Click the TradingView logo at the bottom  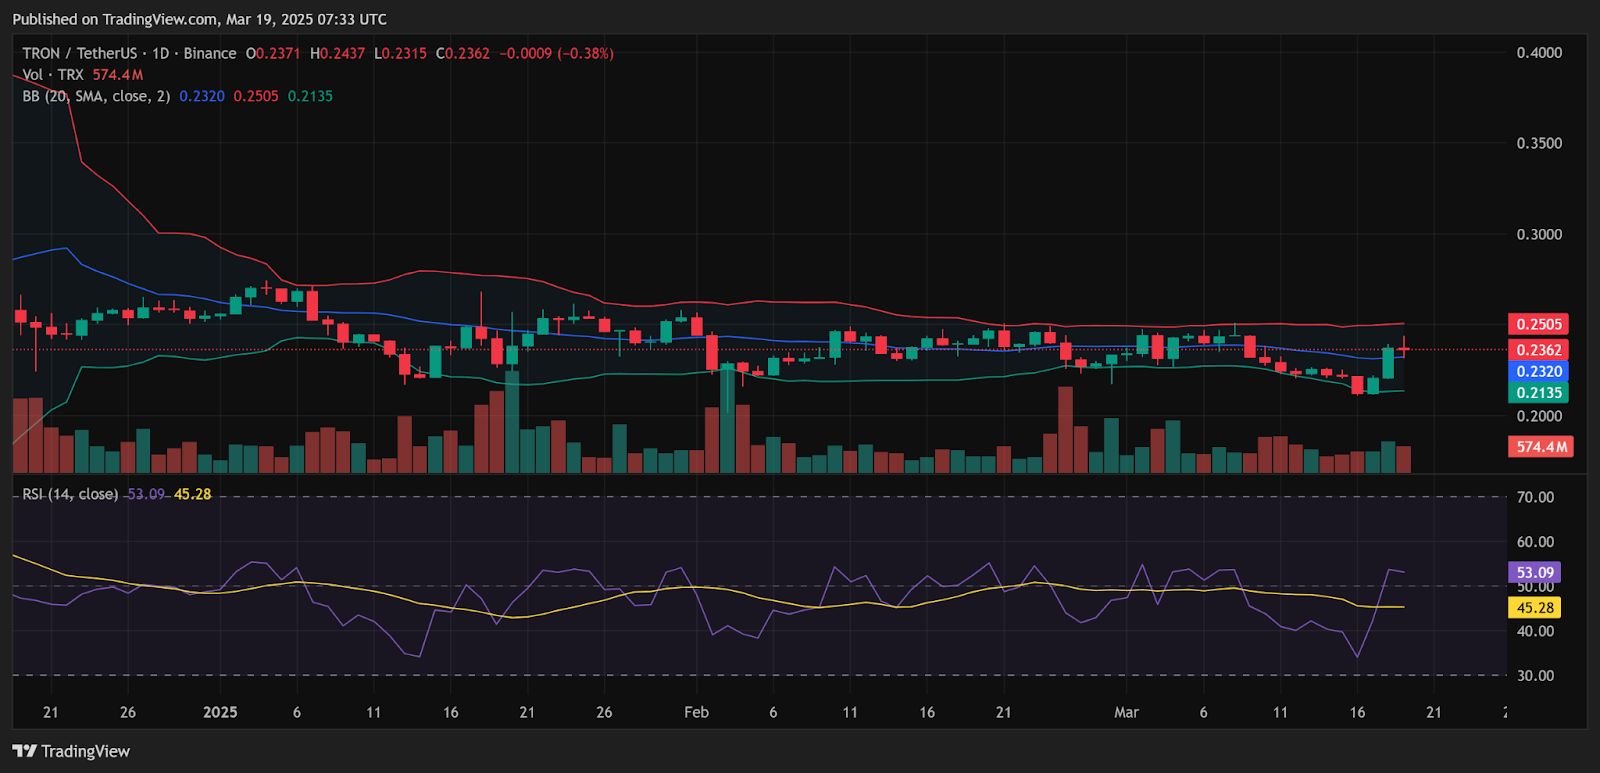71,751
